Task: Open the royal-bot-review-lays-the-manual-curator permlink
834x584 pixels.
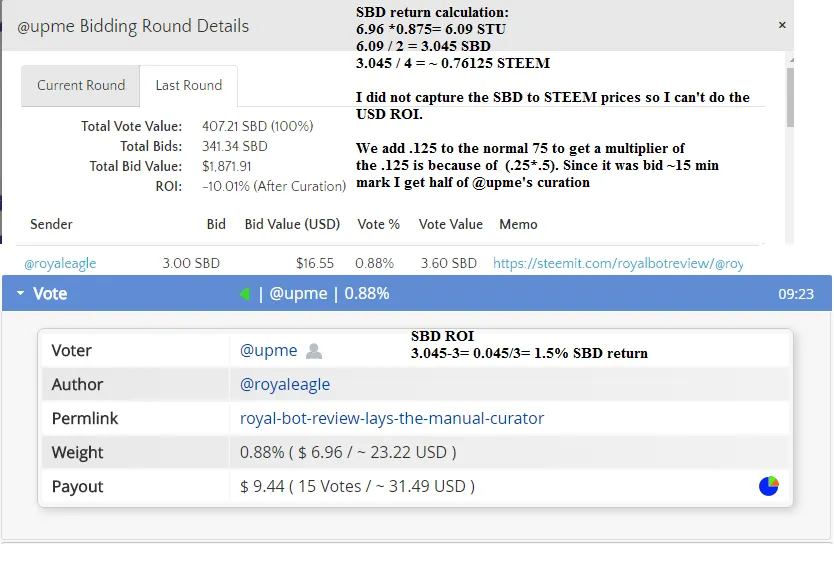Action: point(391,419)
